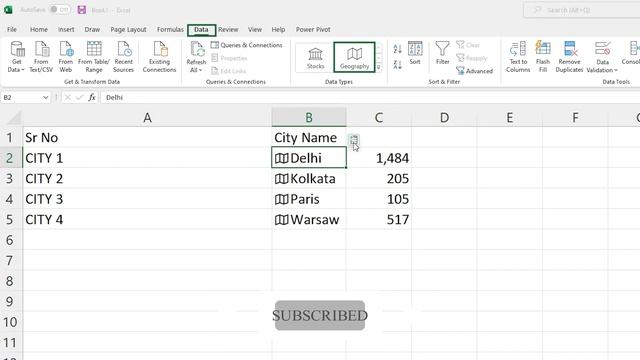Screen dimensions: 640x360
Task: Select the cell with value 517
Action: coord(379,220)
